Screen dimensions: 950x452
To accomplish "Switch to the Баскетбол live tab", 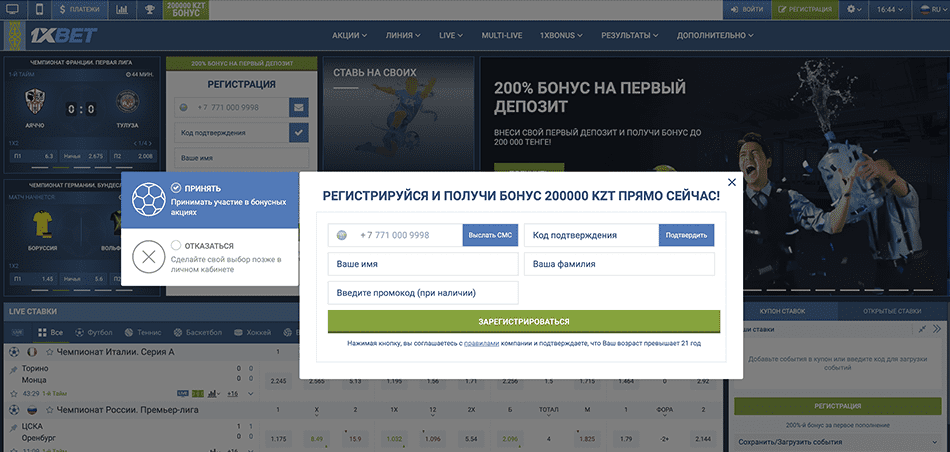I will [x=198, y=333].
